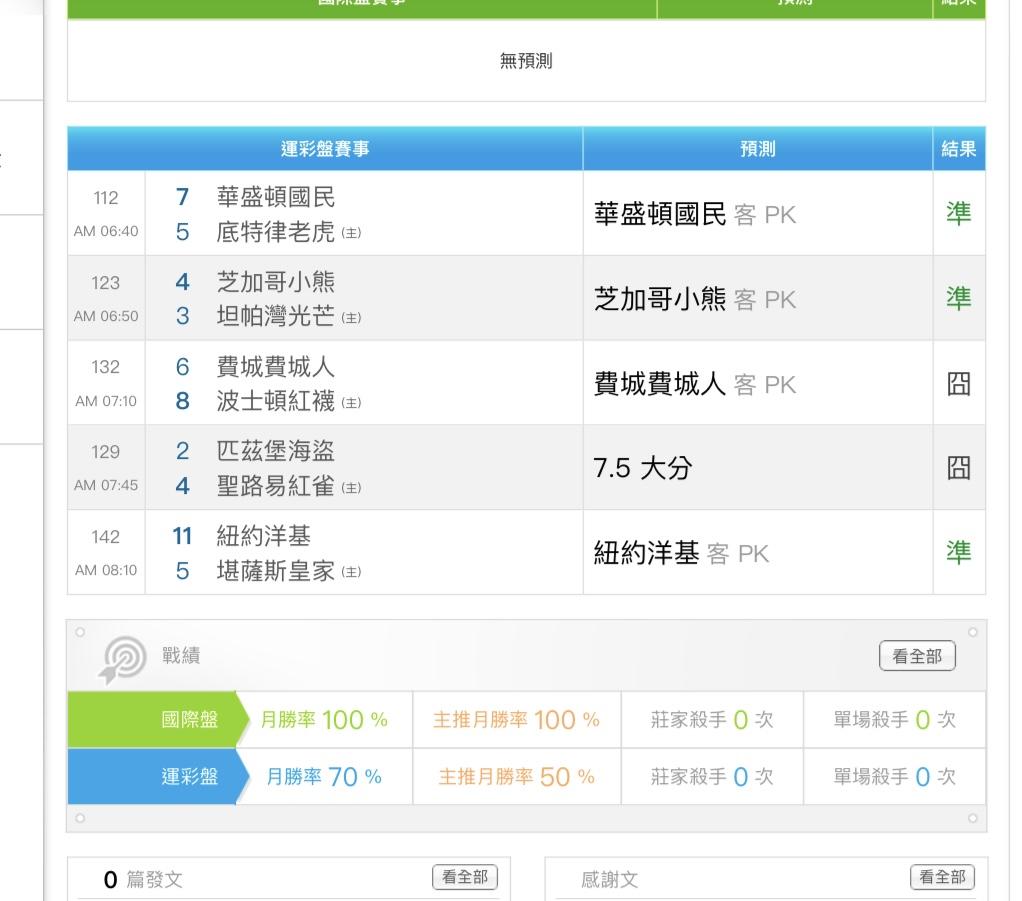Click the 運彩盤賽事 column header
The height and width of the screenshot is (901, 1022).
[x=325, y=149]
